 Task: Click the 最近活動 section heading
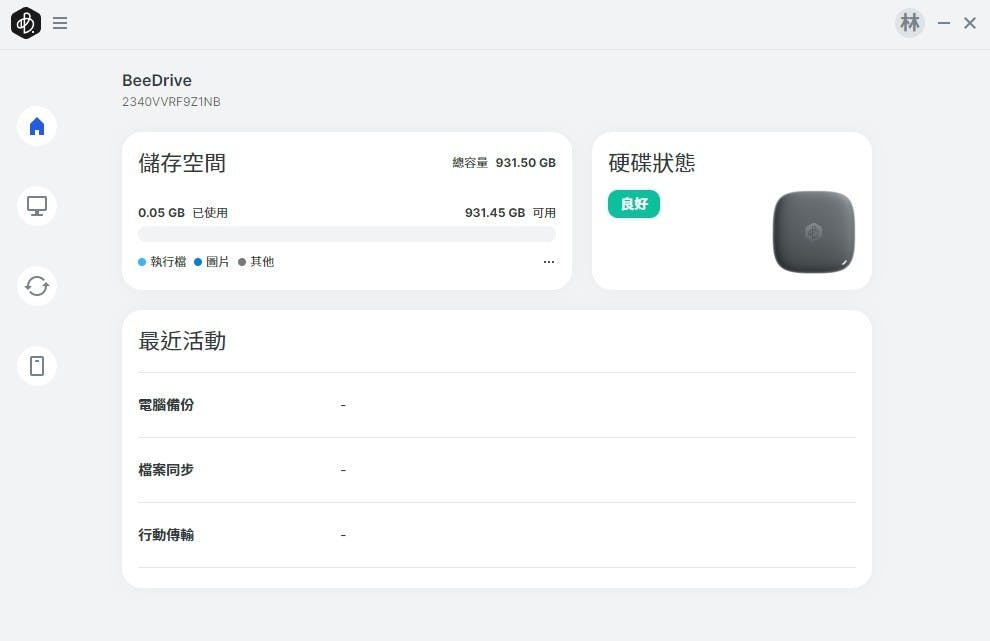pos(182,341)
